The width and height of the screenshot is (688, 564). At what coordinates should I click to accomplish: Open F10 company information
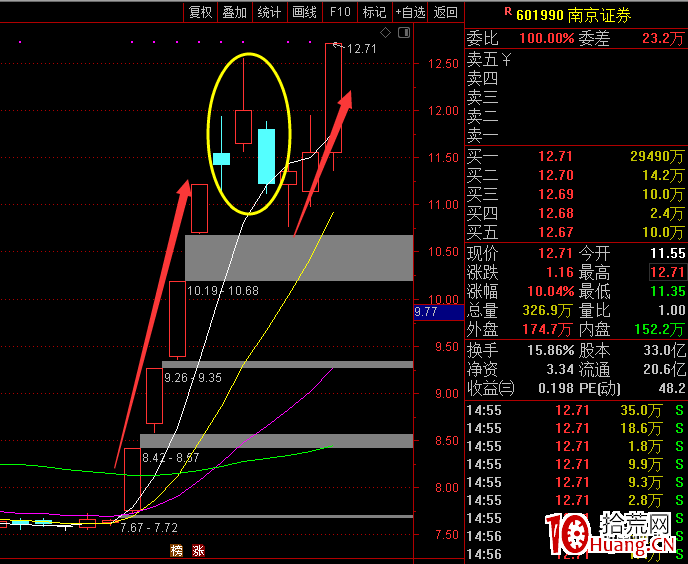tap(340, 12)
